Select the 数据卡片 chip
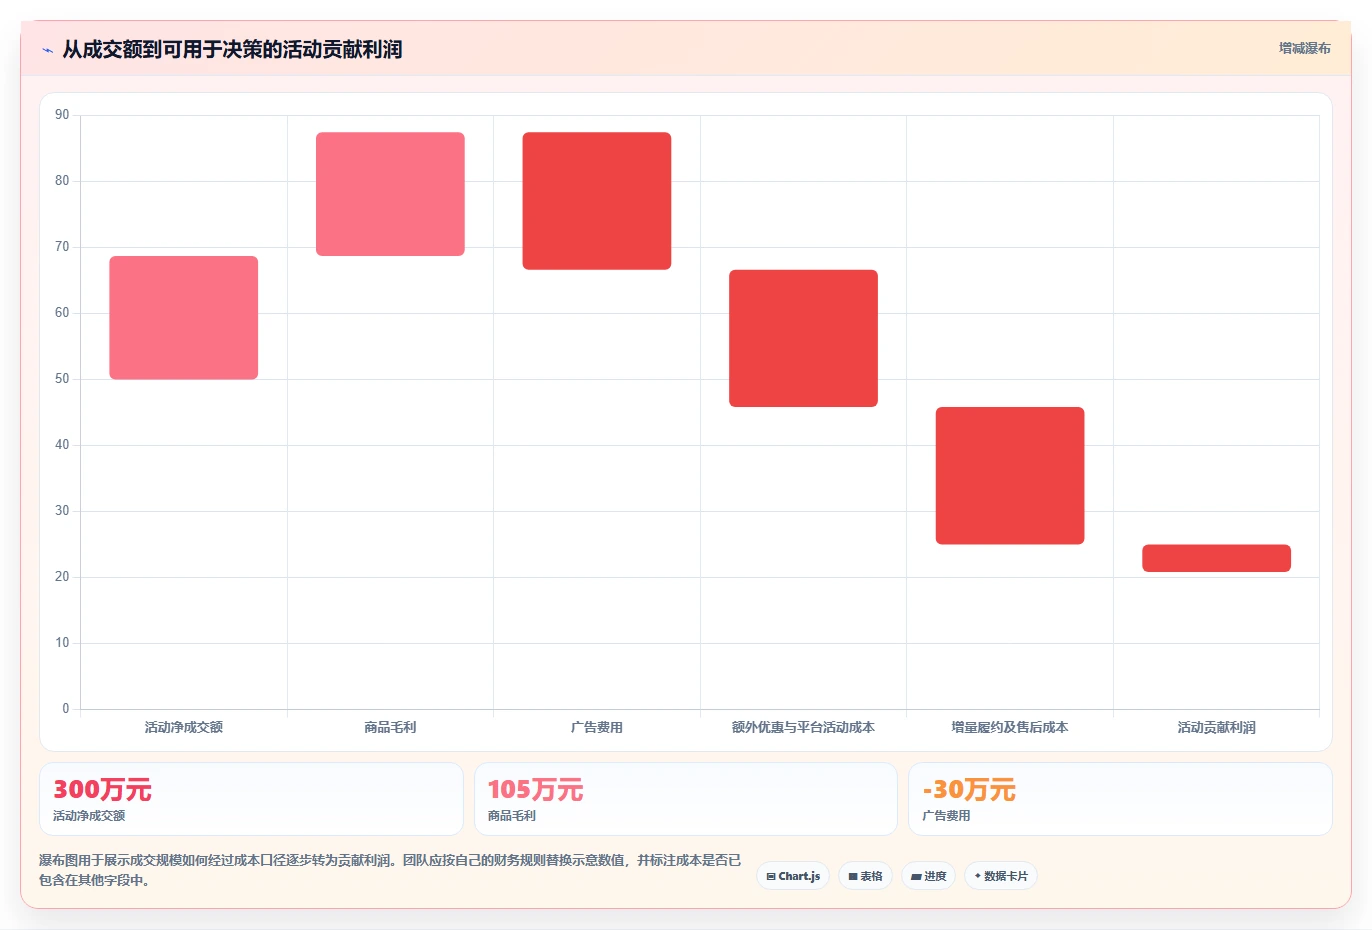The image size is (1372, 930). (1001, 876)
